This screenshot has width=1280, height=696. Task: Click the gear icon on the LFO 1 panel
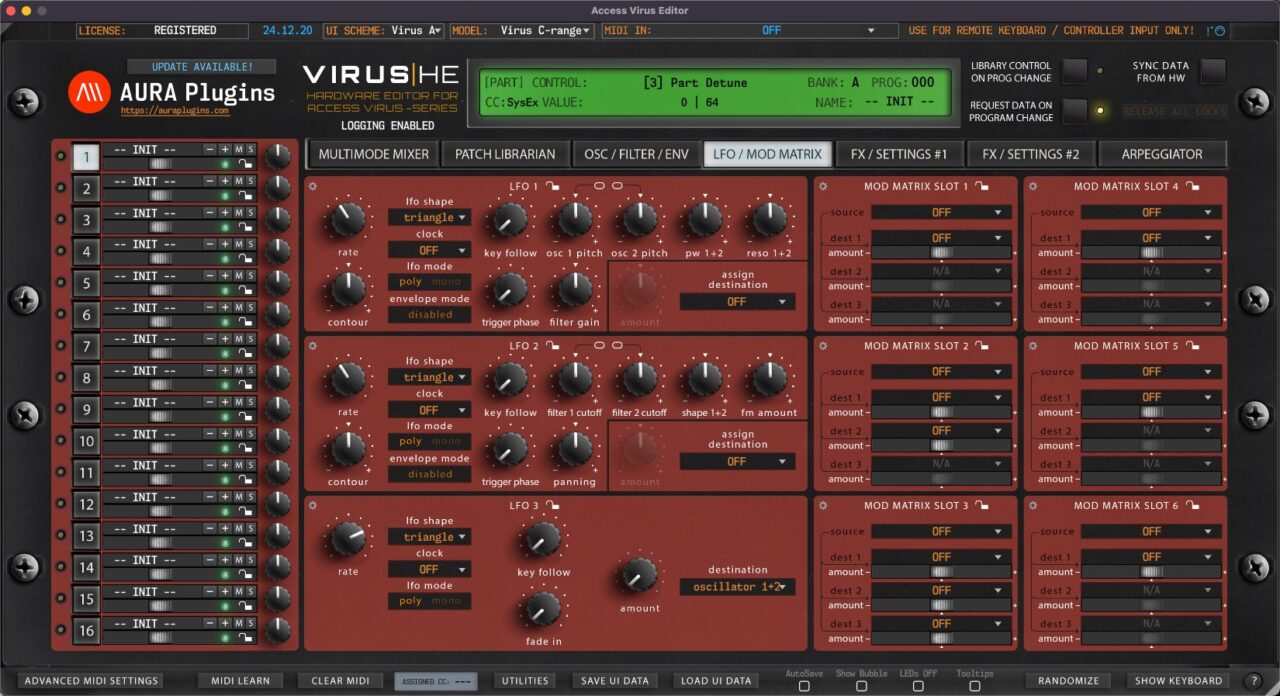tap(313, 186)
